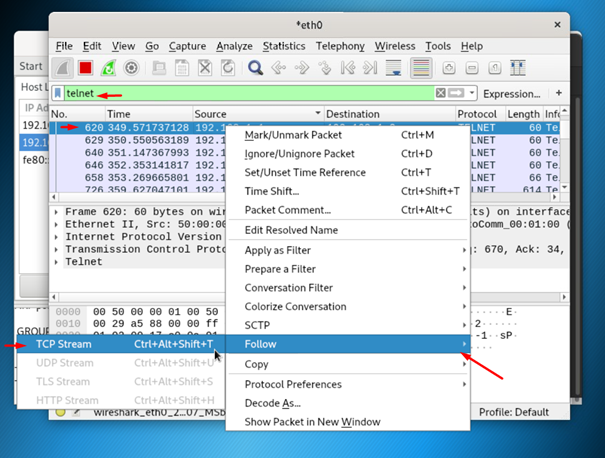This screenshot has width=605, height=458.
Task: Select packet number 629 row
Action: click(x=139, y=140)
